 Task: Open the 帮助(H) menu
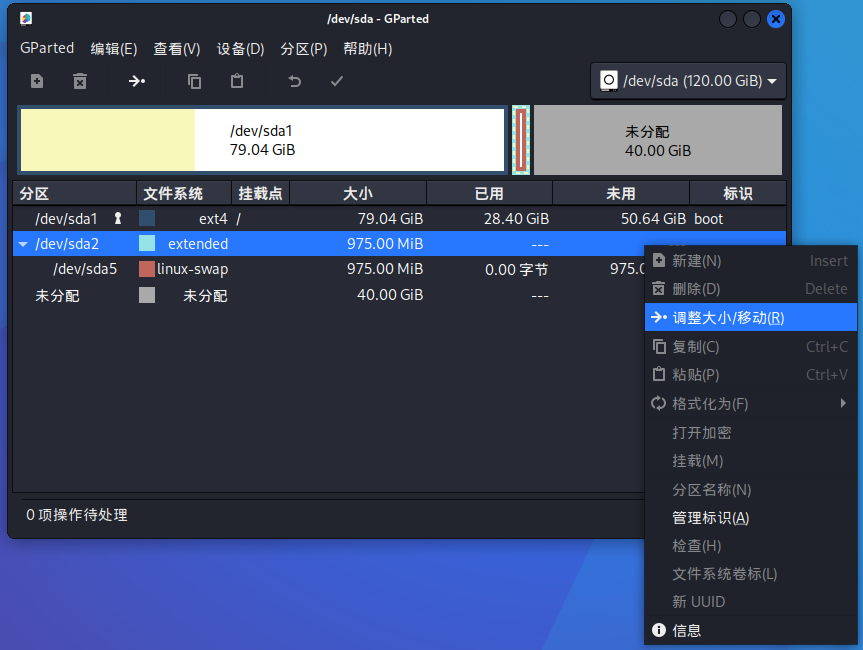coord(368,48)
